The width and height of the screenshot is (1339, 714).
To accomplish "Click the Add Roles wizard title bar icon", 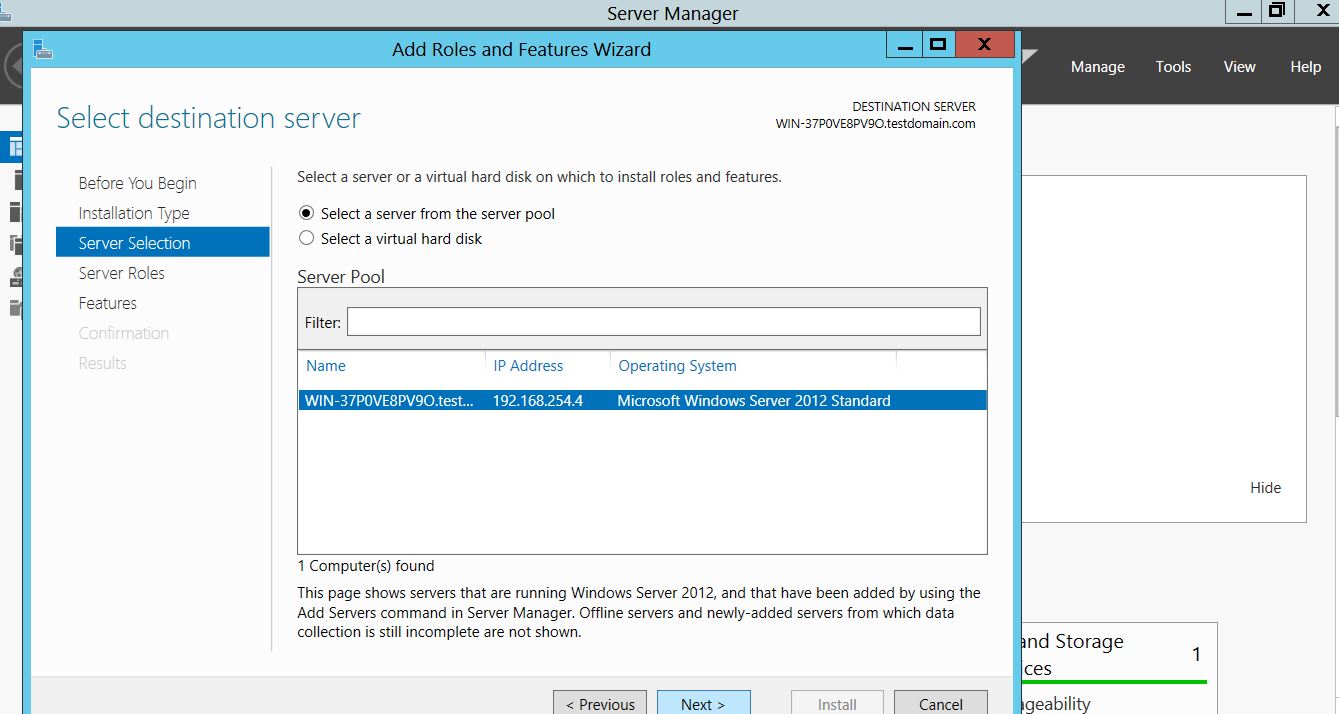I will [43, 49].
